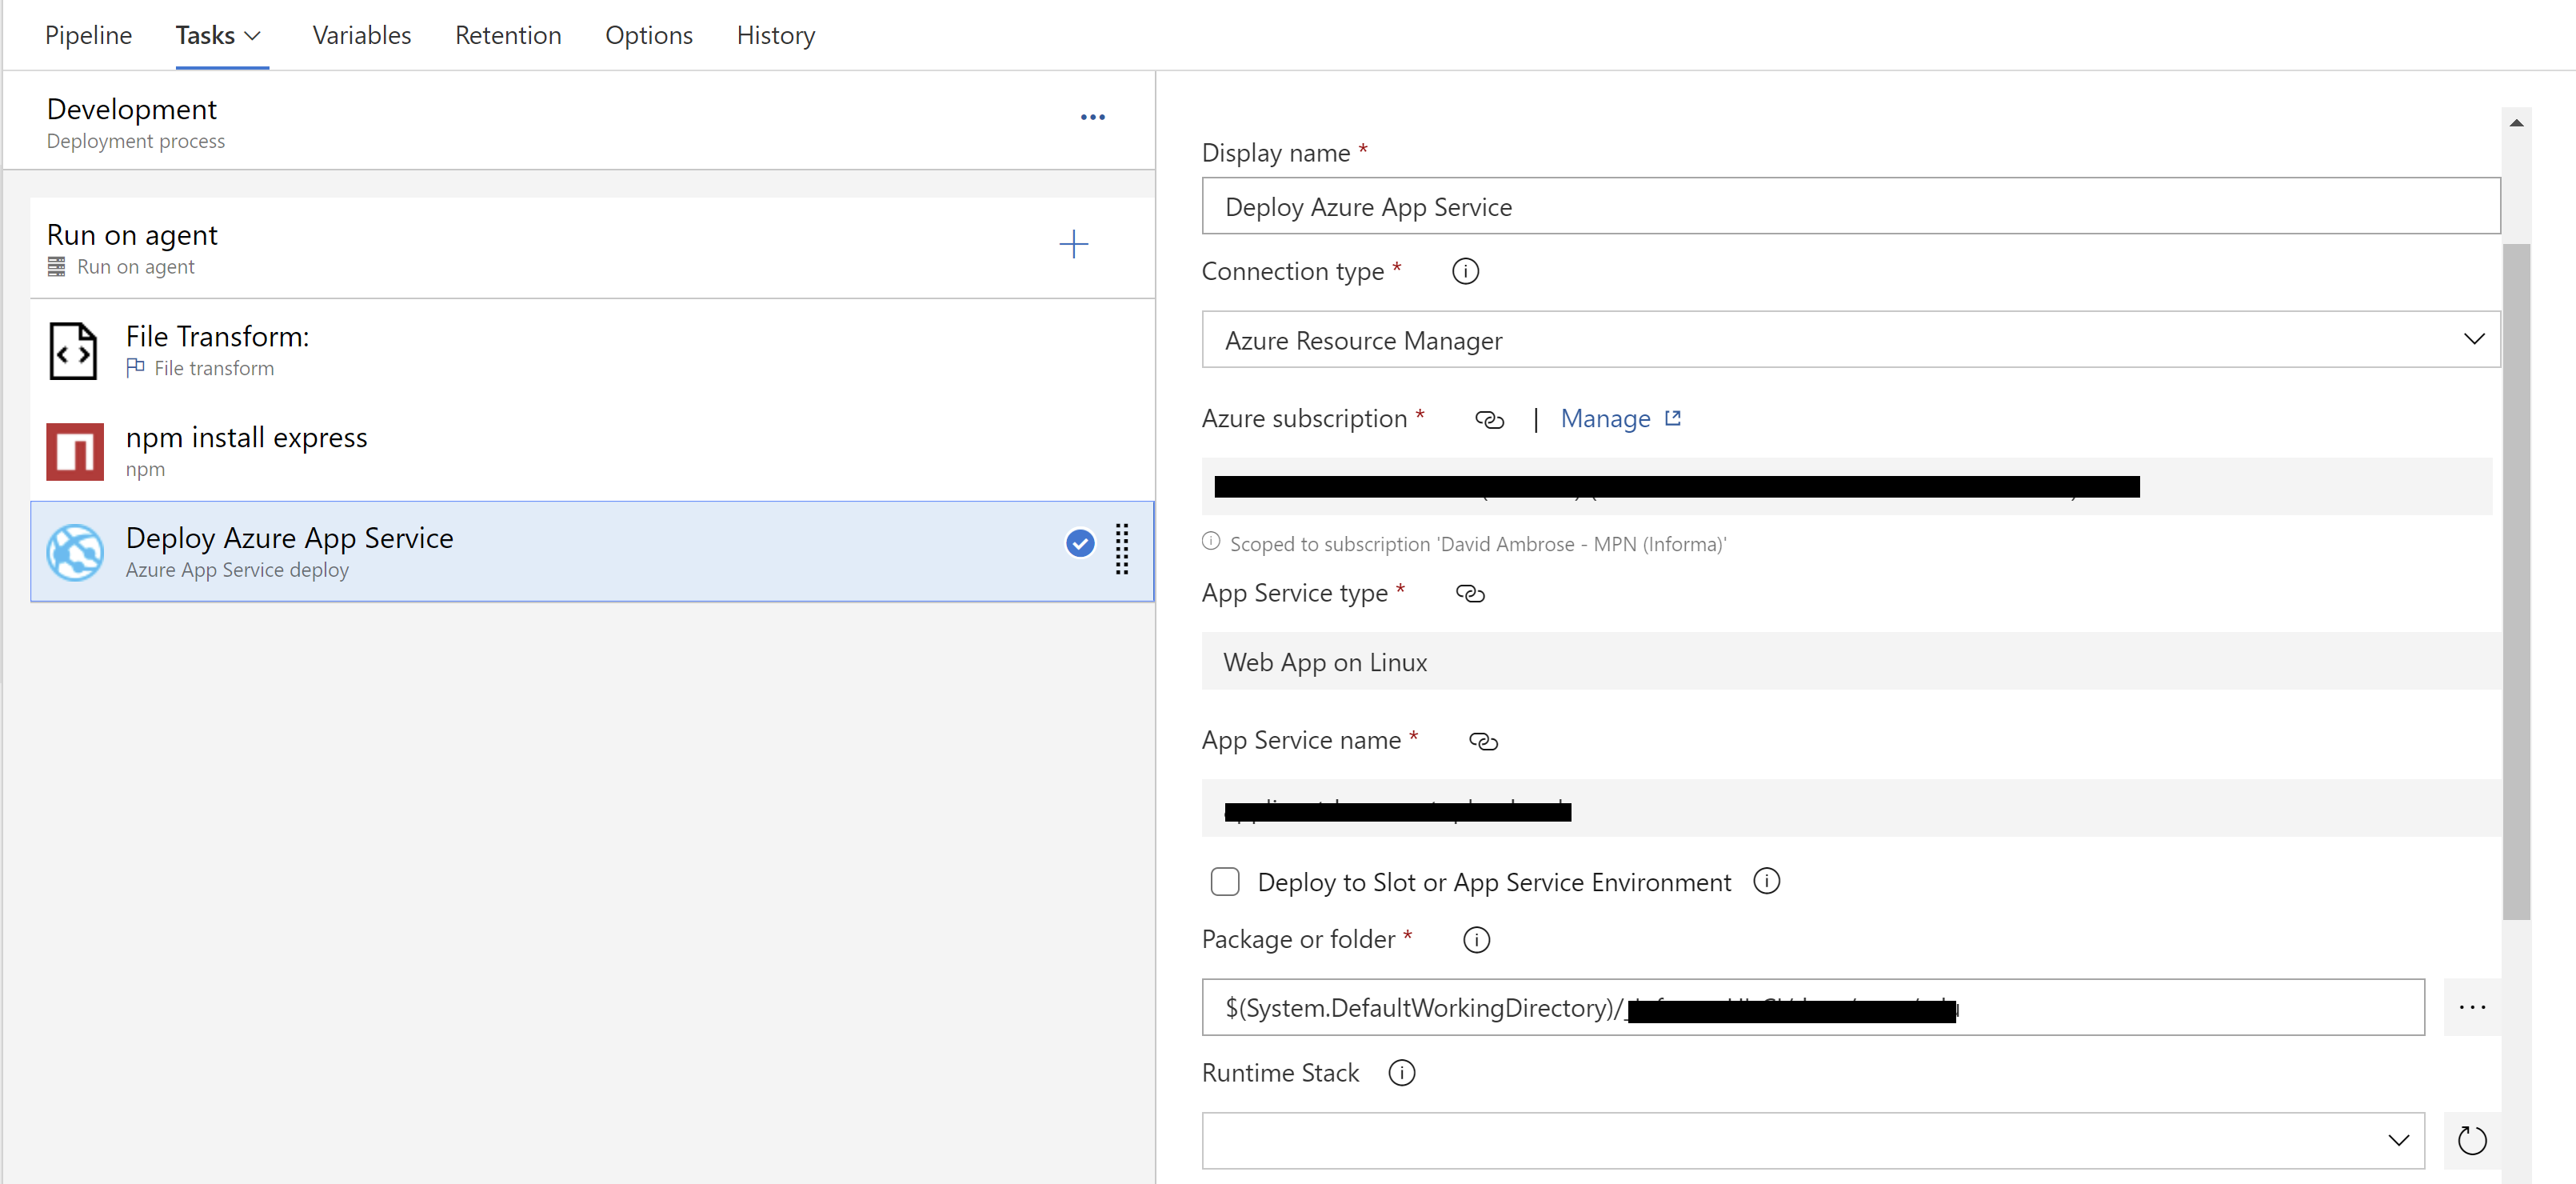Screen dimensions: 2576x1184
Task: Click the link icon beside App Service name
Action: pos(1483,741)
